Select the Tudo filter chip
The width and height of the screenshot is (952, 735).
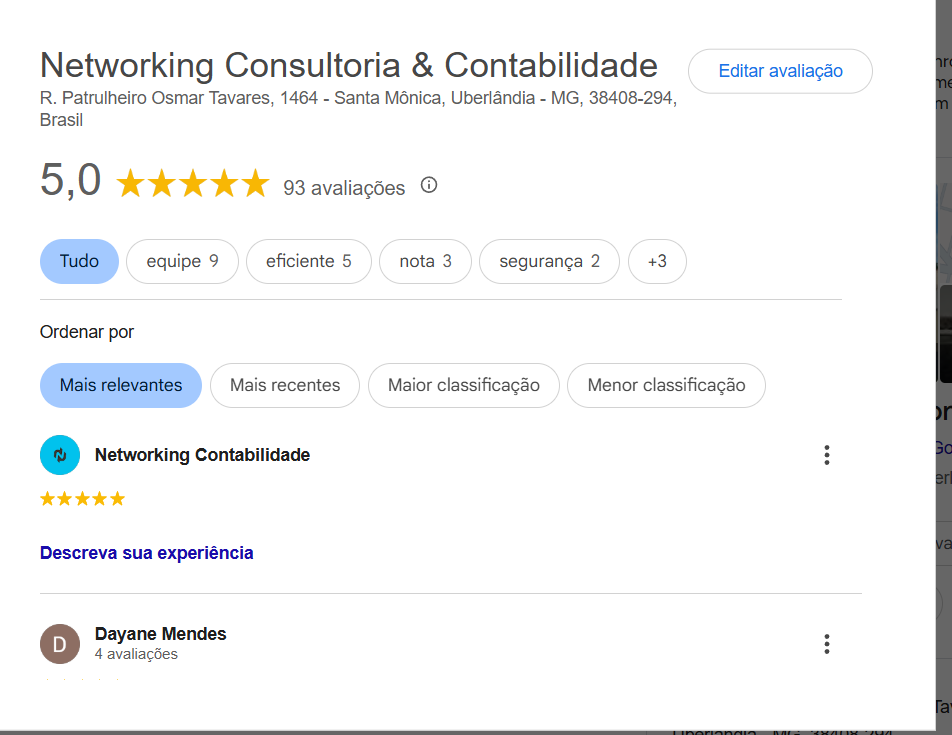79,262
